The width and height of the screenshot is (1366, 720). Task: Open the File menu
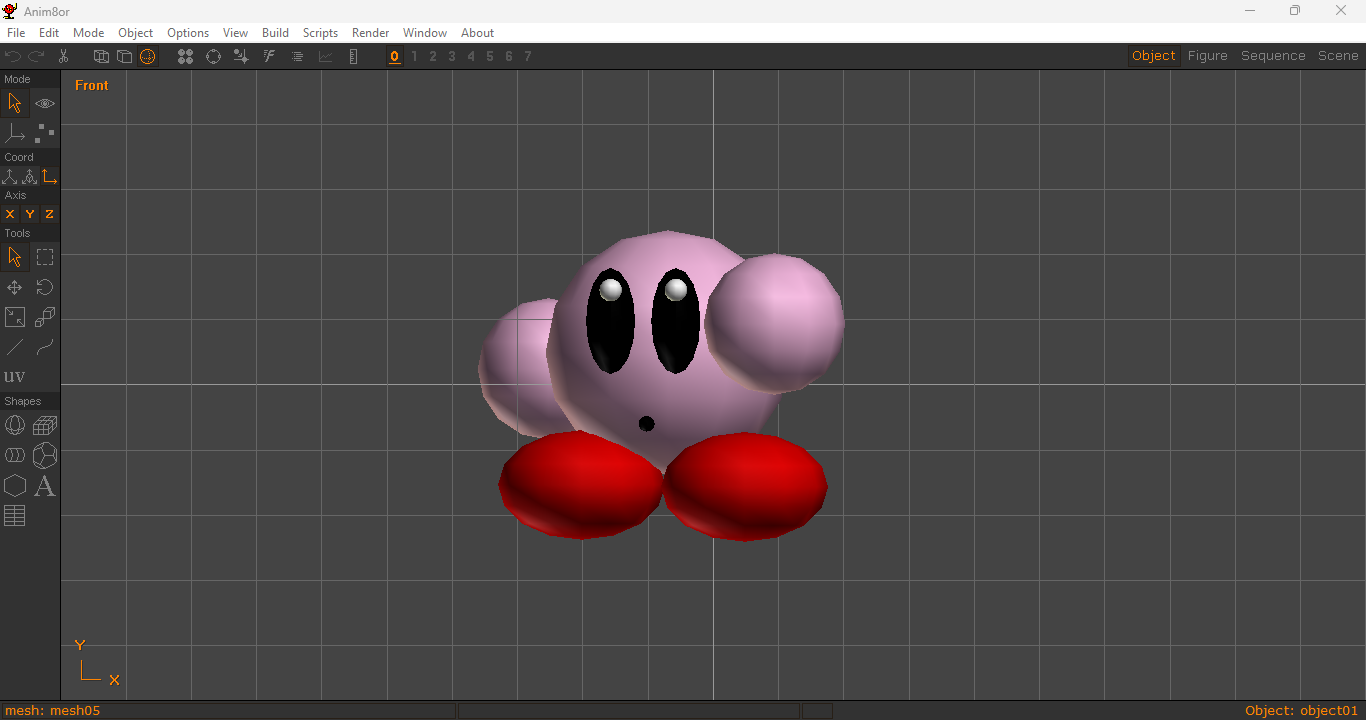(16, 33)
